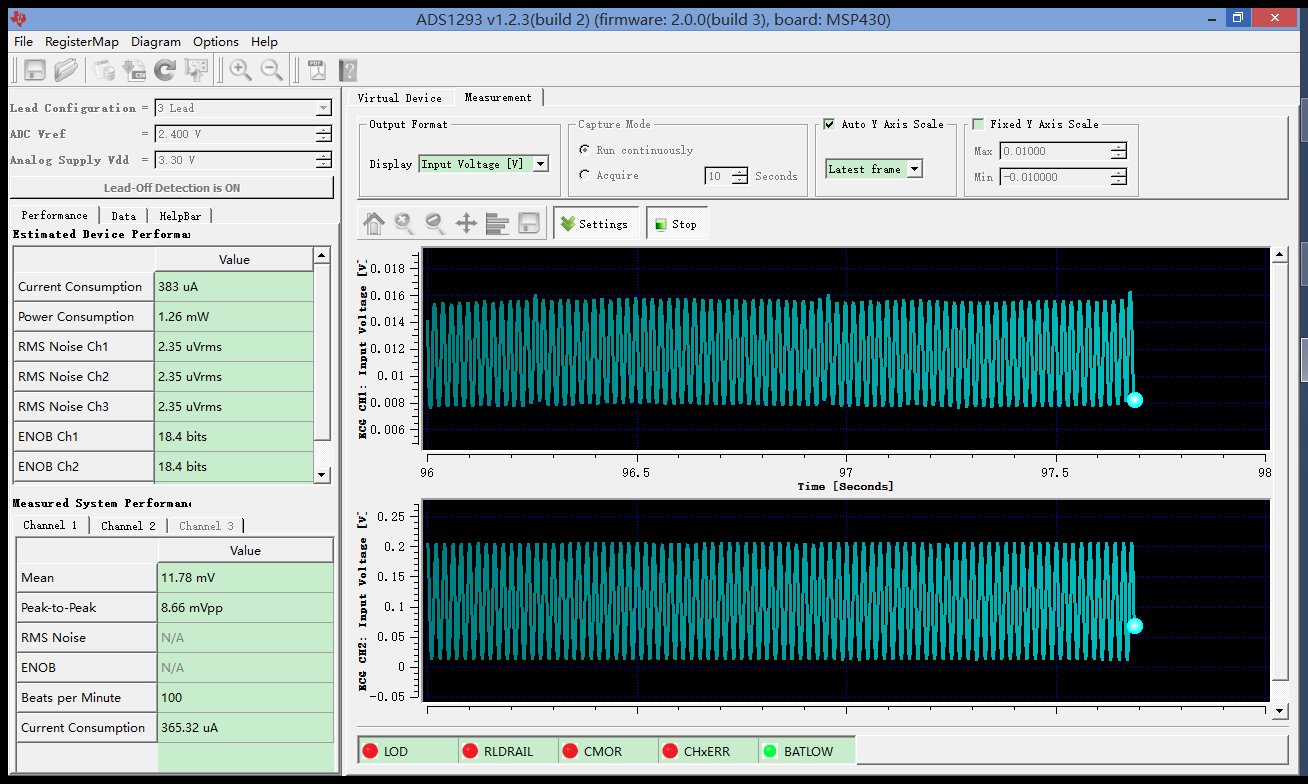Screen dimensions: 1308x784
Task: Click the help question mark icon
Action: [348, 70]
